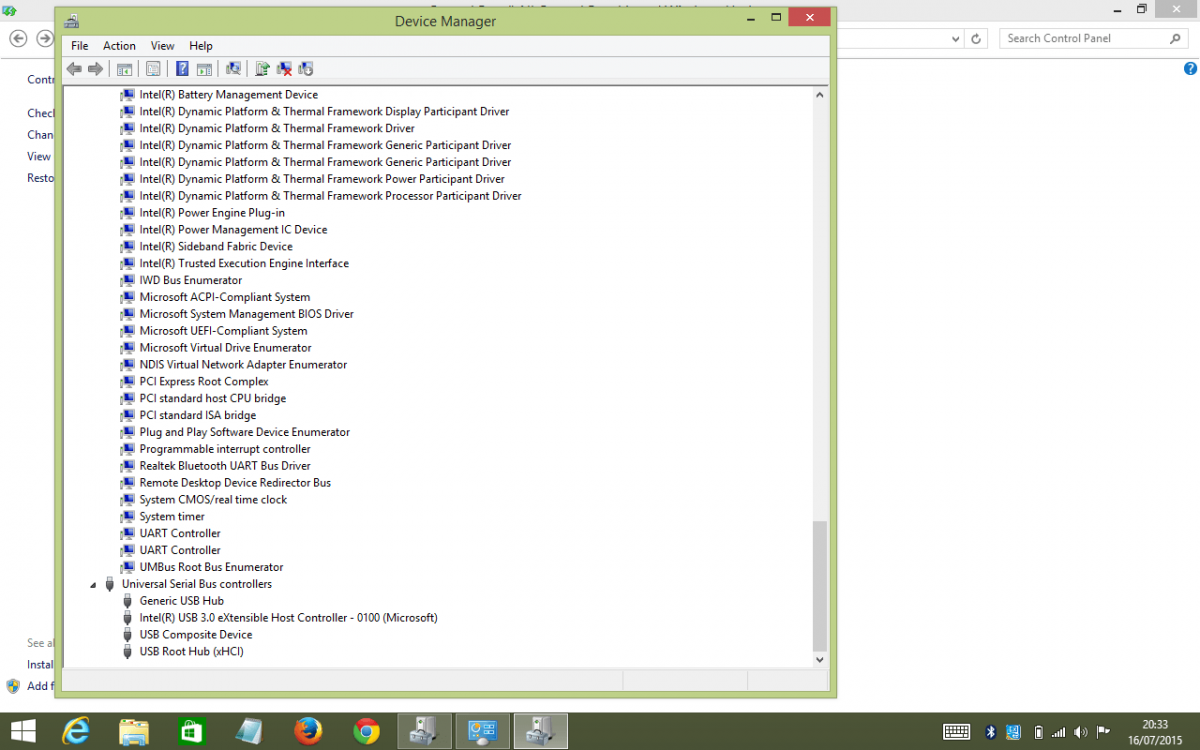Click the Update Driver Software toolbar icon
This screenshot has width=1200, height=750.
coord(262,69)
